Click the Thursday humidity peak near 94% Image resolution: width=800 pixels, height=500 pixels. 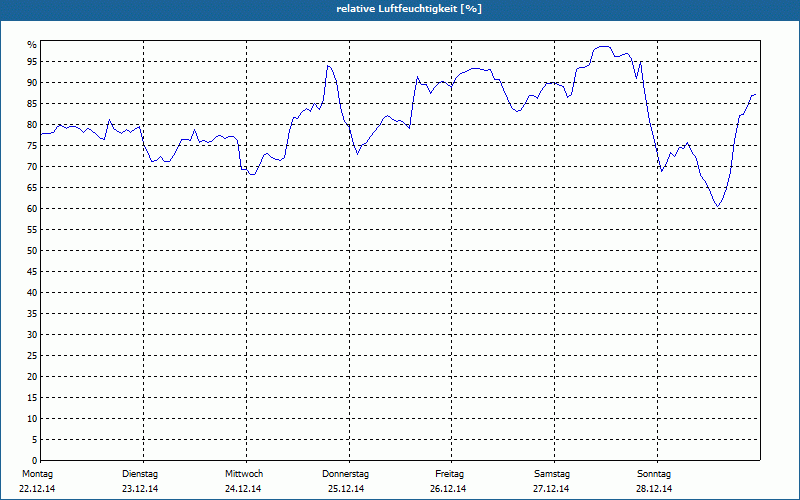[x=328, y=66]
